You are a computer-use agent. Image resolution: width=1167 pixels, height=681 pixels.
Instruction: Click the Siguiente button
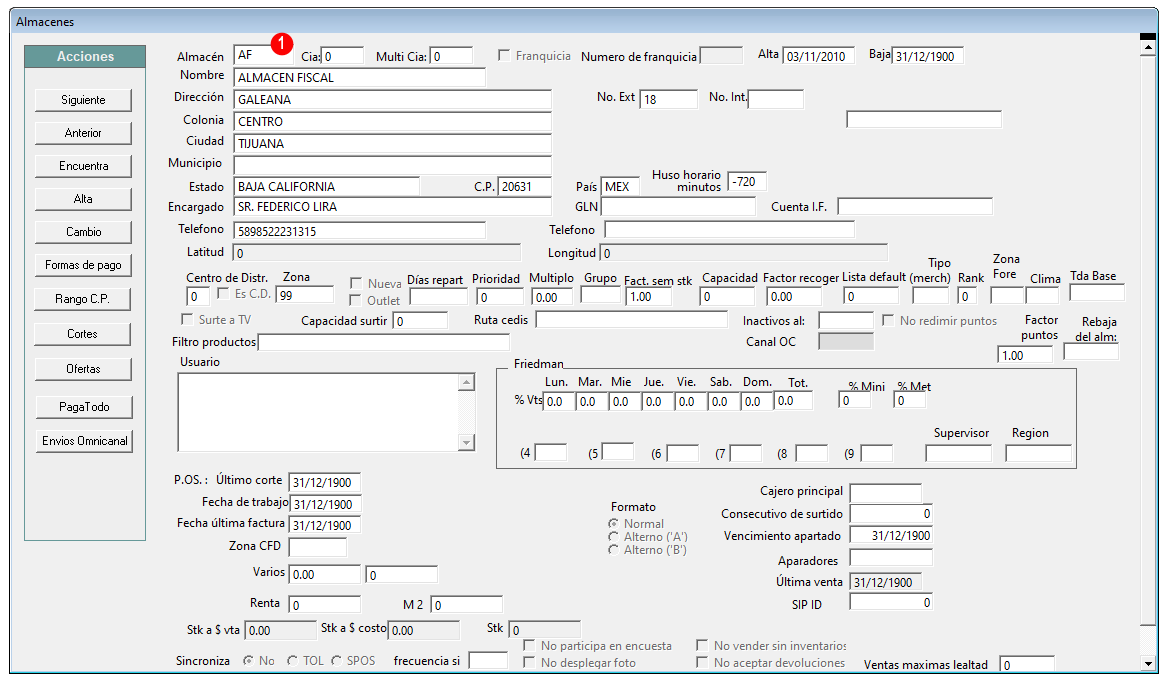click(x=83, y=100)
